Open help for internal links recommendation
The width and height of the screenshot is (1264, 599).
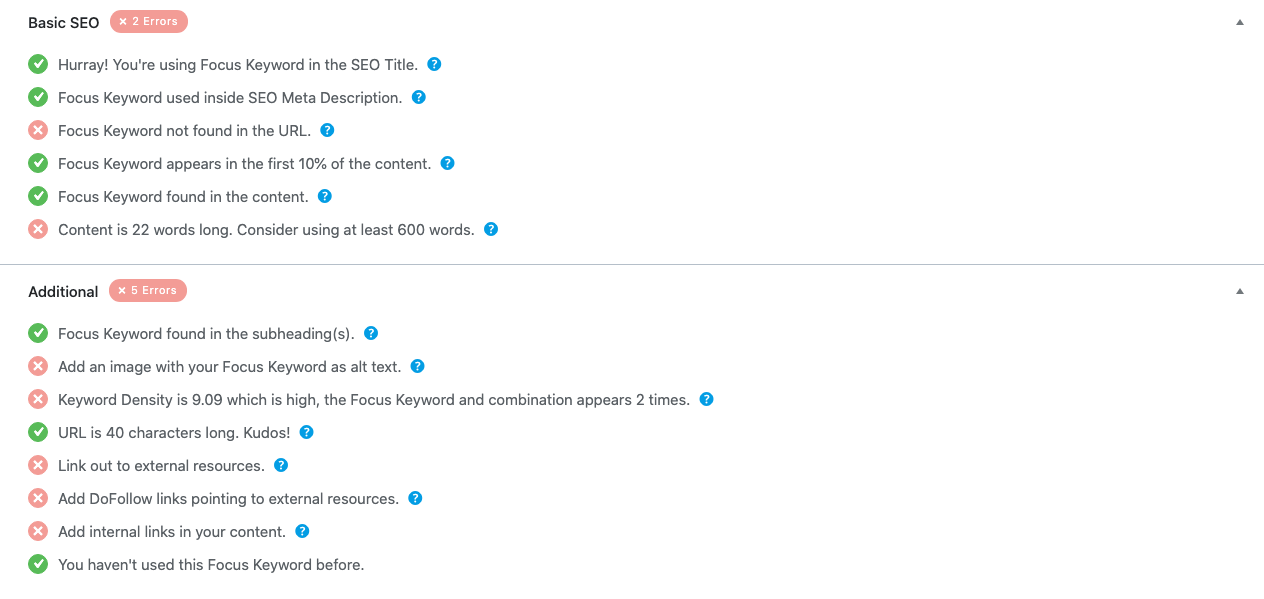[x=302, y=531]
